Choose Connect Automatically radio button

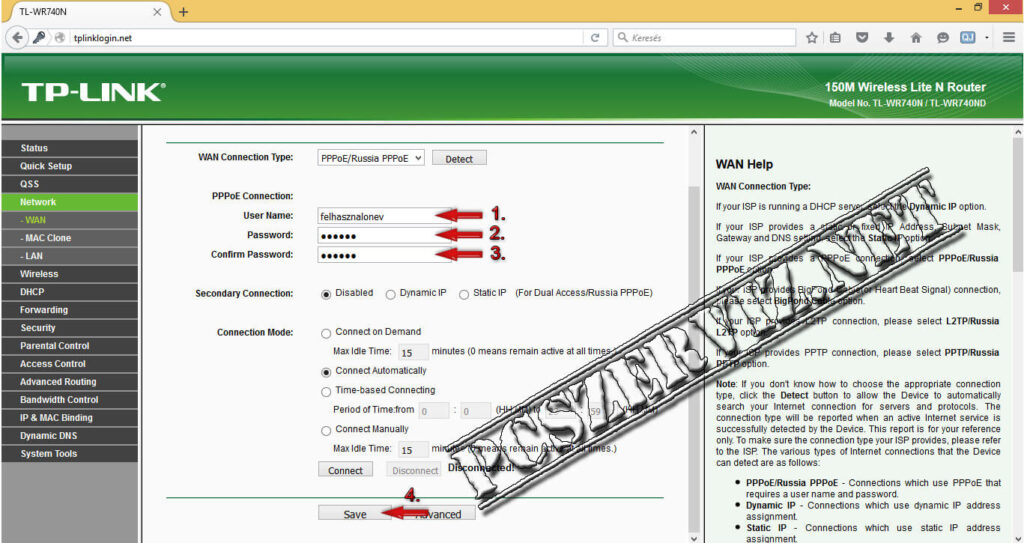tap(326, 372)
